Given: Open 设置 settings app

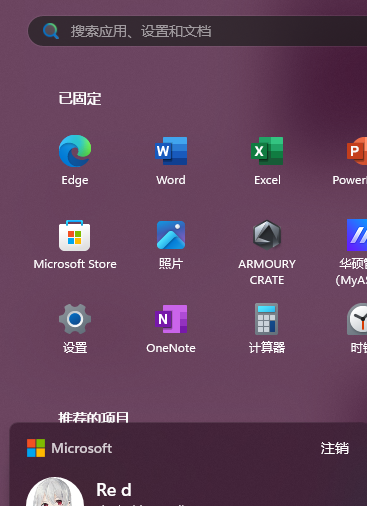Looking at the screenshot, I should 75,319.
